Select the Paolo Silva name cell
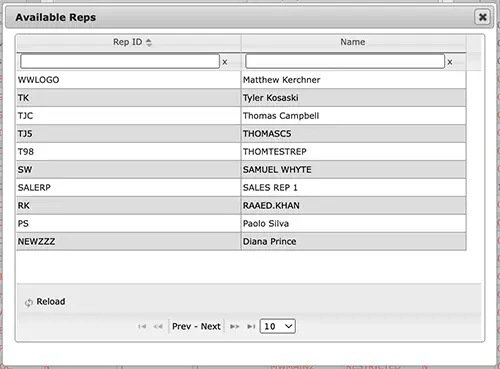Screen dimensions: 500x369 click(x=354, y=224)
